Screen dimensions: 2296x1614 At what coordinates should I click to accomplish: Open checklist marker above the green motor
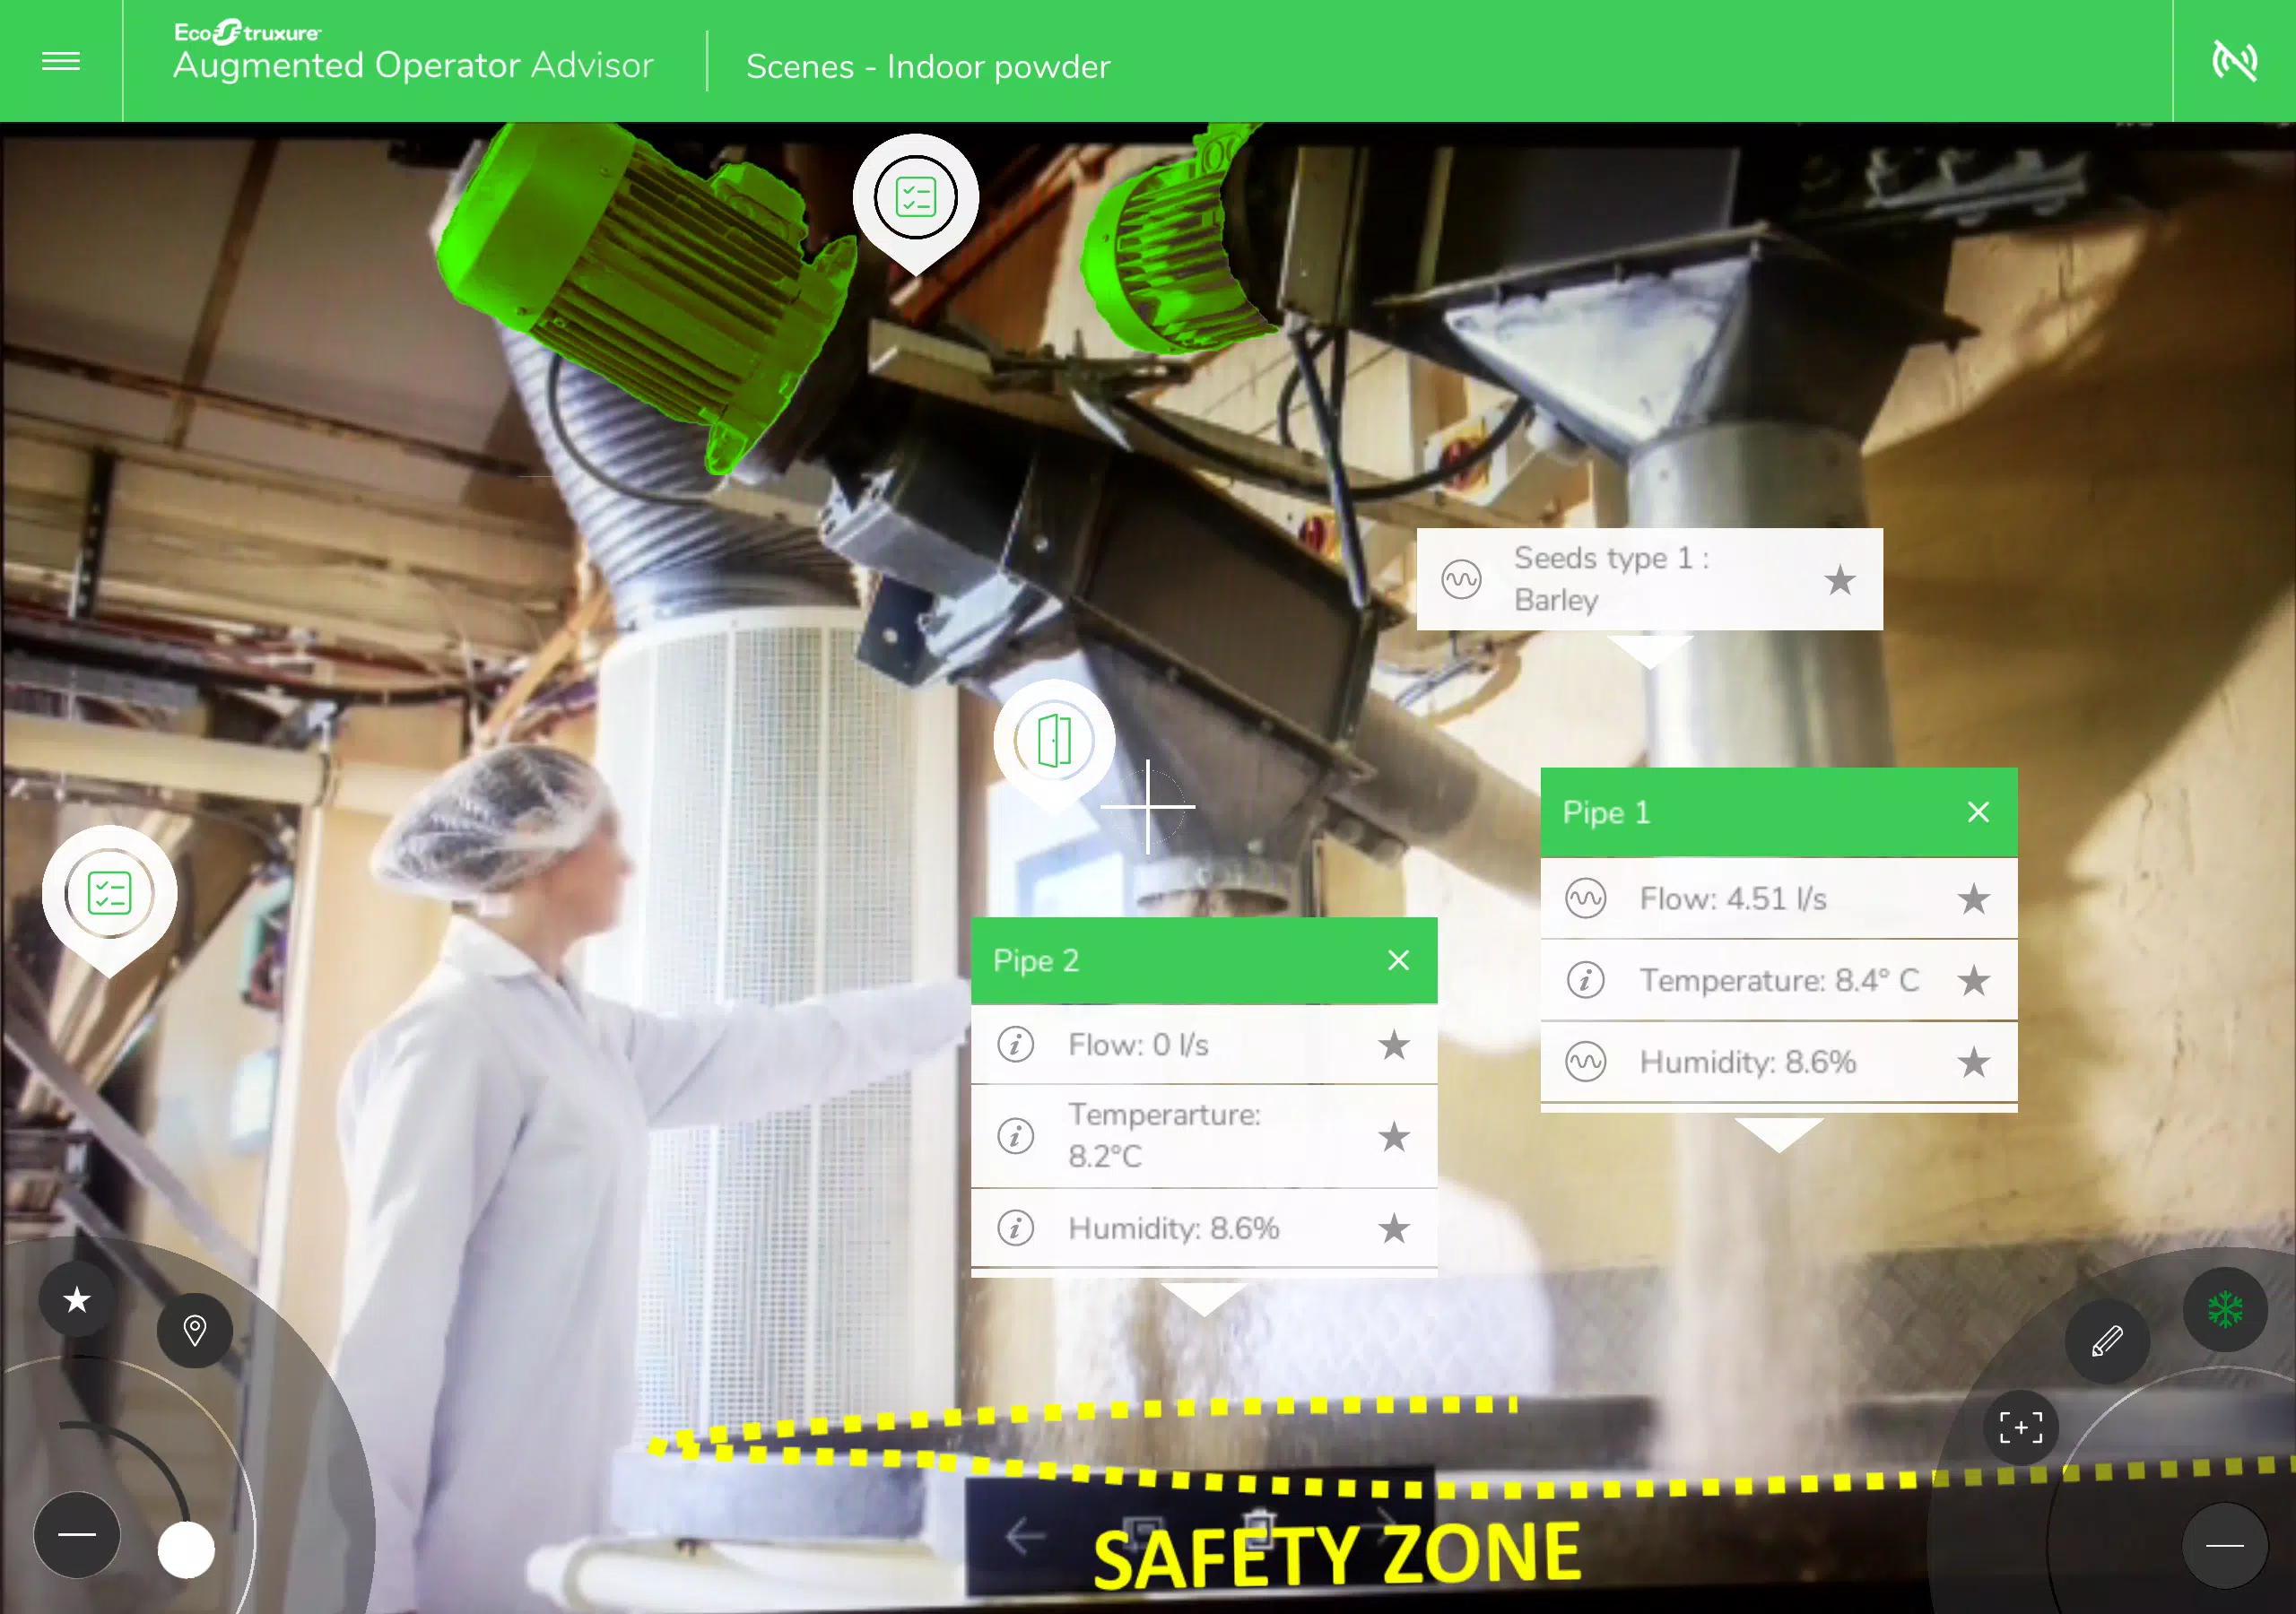915,197
